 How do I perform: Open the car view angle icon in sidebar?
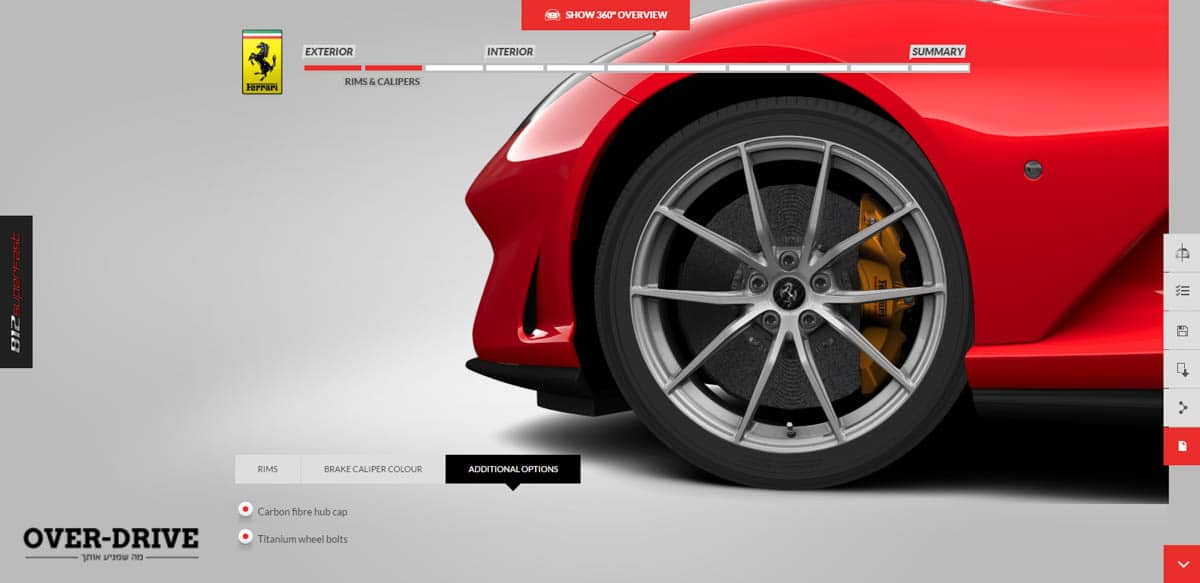(1182, 252)
